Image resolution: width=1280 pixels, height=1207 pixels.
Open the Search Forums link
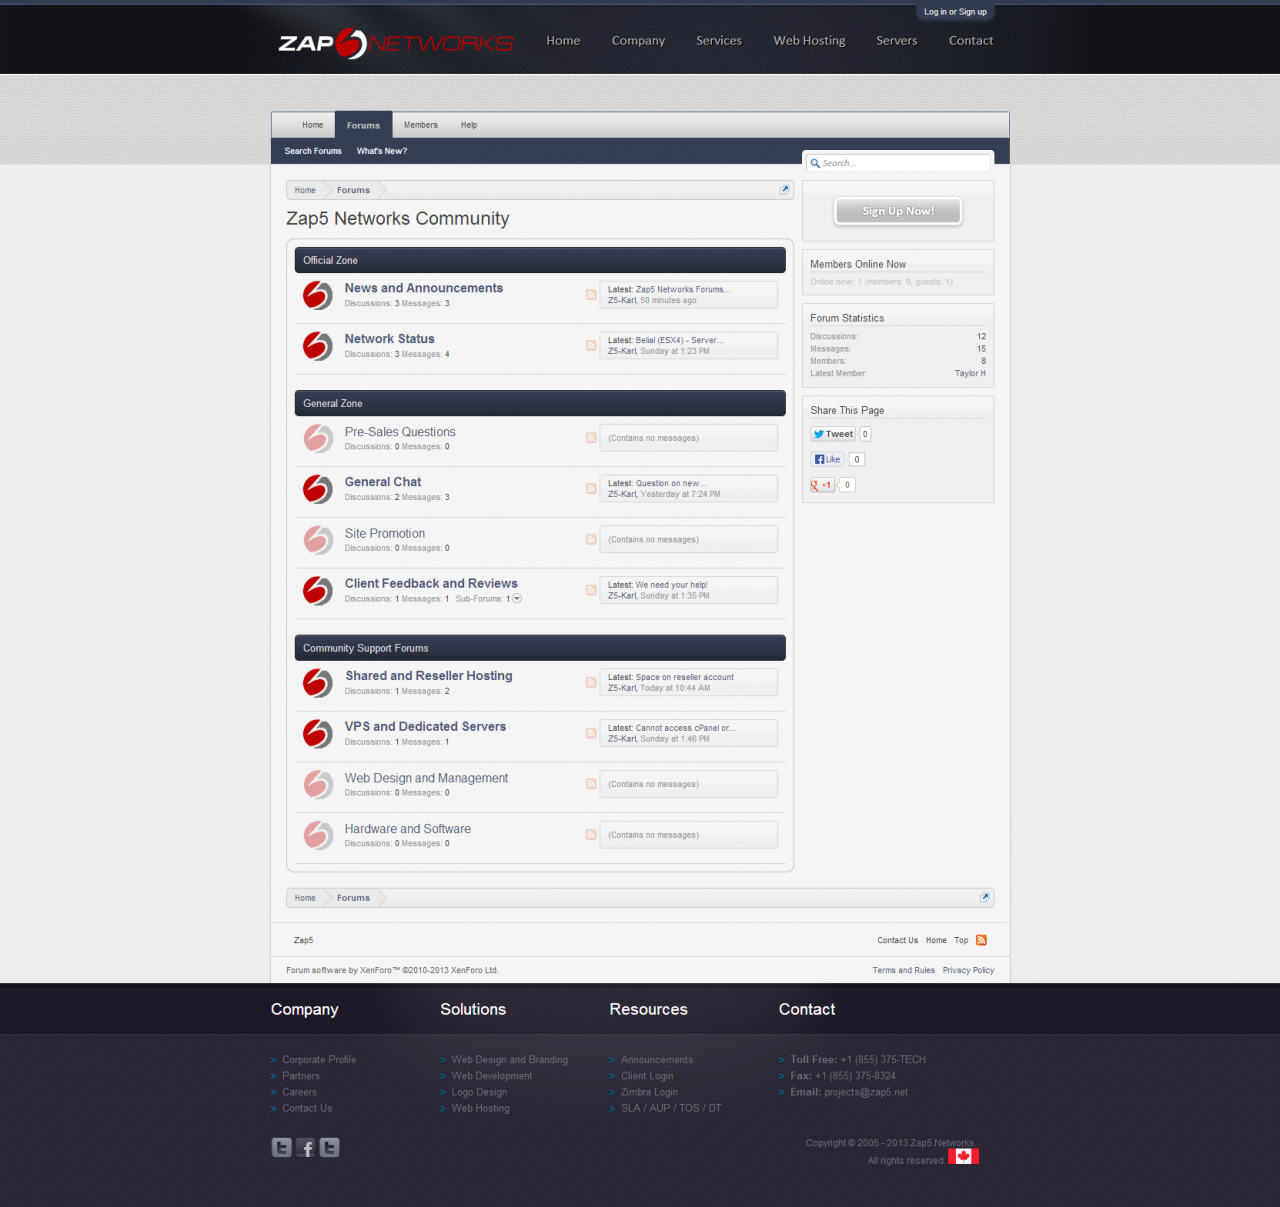pos(313,151)
